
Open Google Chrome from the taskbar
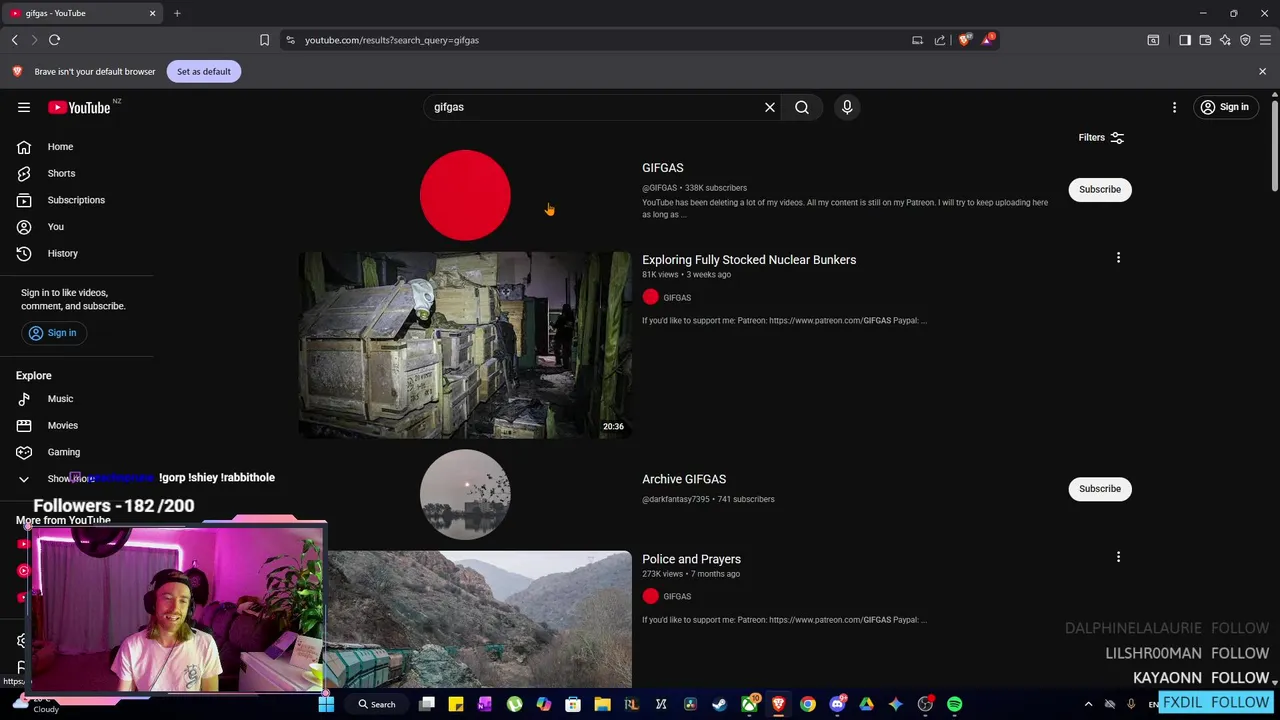807,704
